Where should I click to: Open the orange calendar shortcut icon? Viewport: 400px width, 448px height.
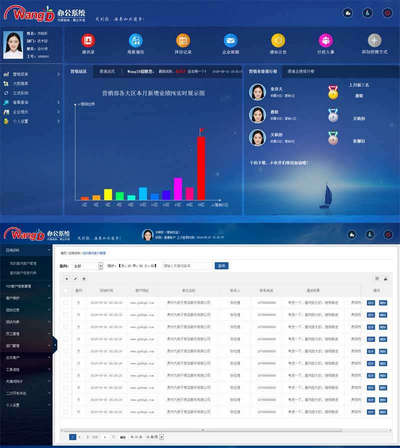point(183,41)
